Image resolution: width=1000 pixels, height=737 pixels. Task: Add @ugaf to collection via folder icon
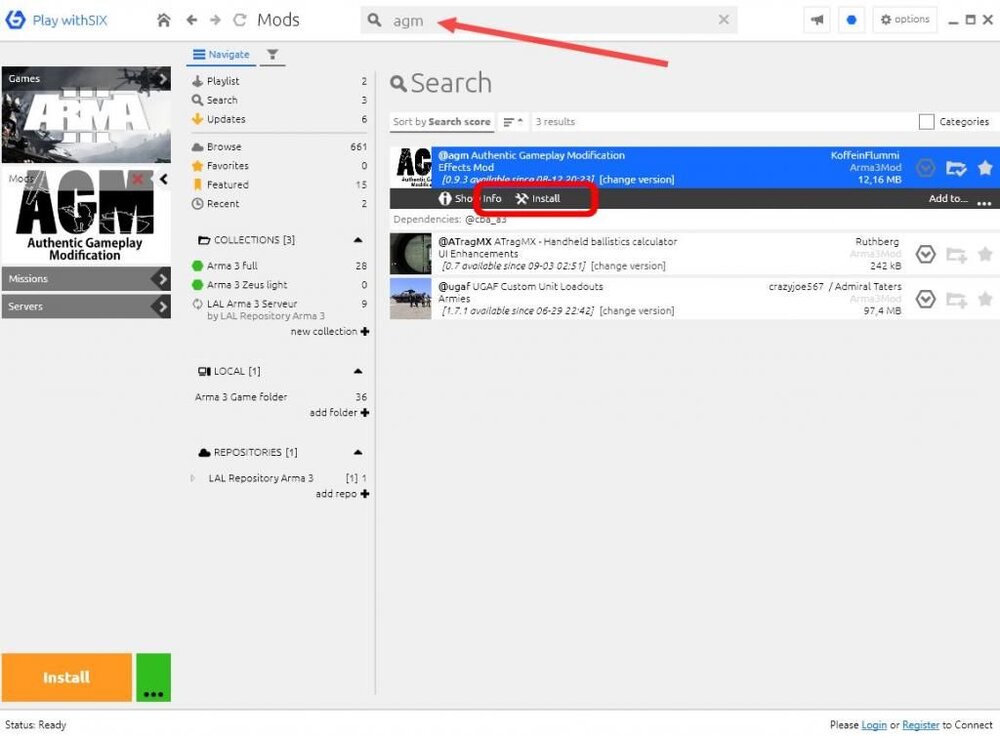[956, 300]
